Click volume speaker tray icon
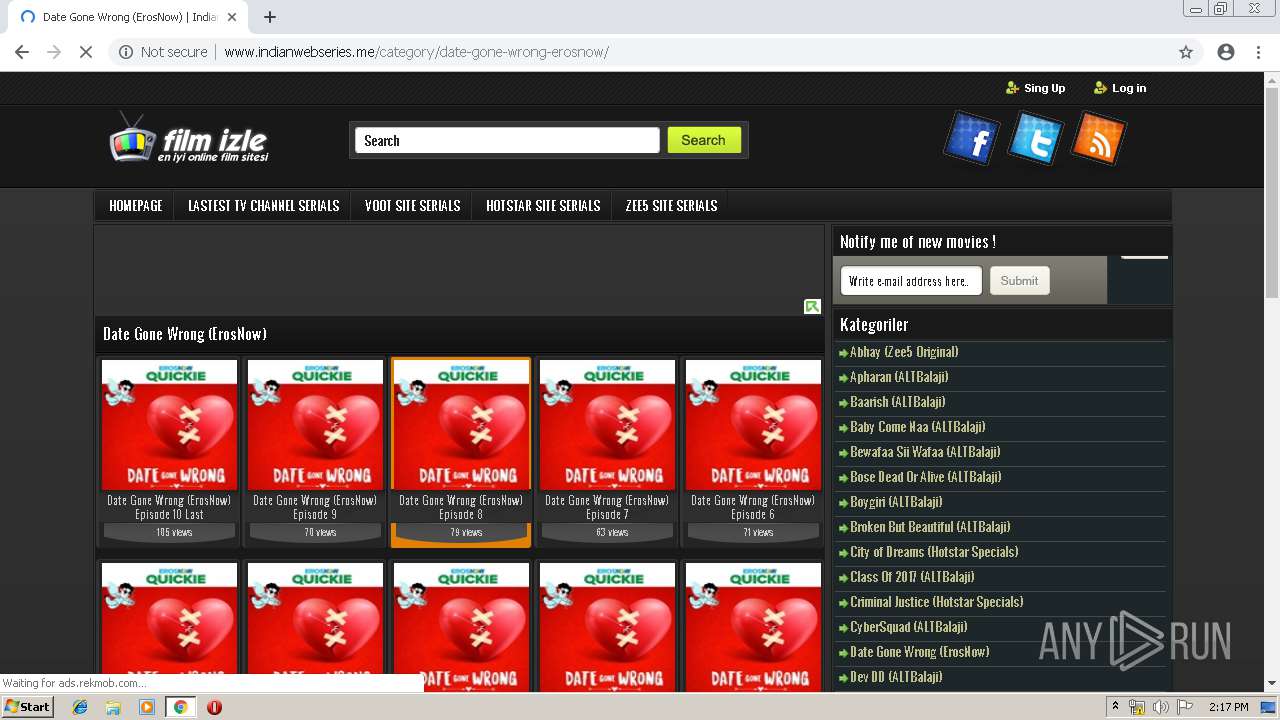 [1160, 707]
